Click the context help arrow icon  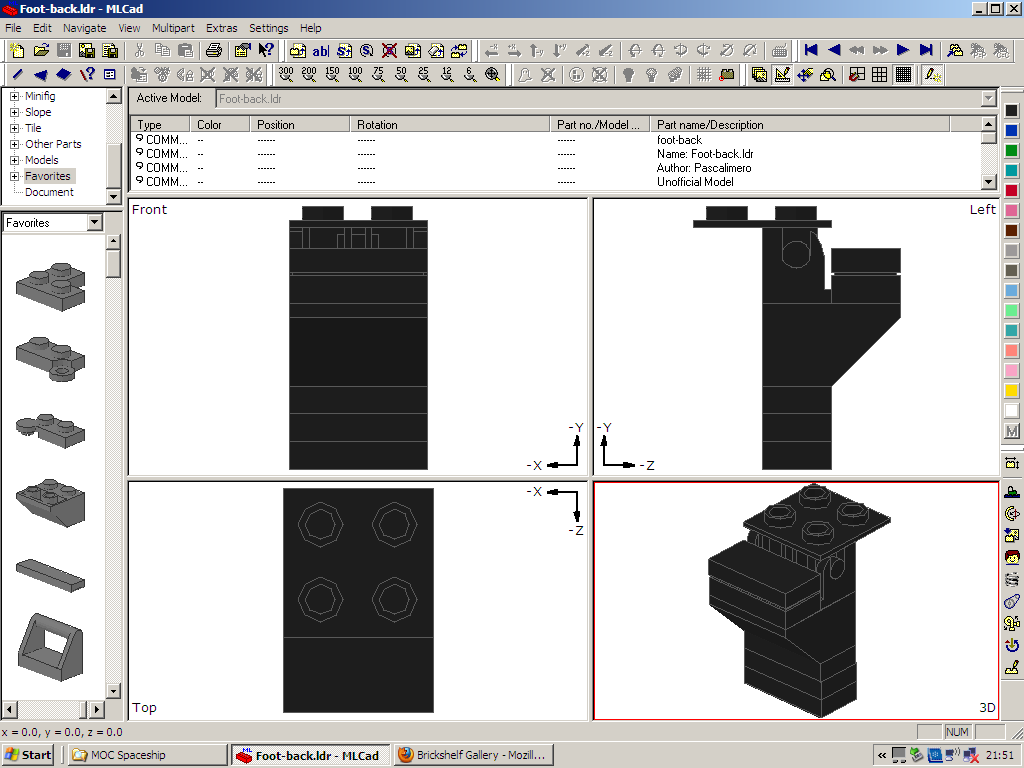(x=266, y=50)
